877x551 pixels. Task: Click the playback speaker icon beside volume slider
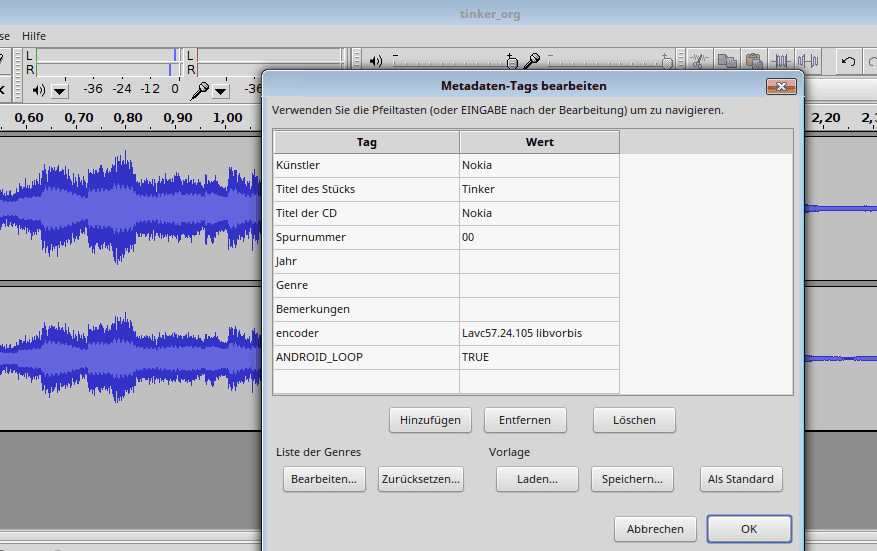click(376, 61)
